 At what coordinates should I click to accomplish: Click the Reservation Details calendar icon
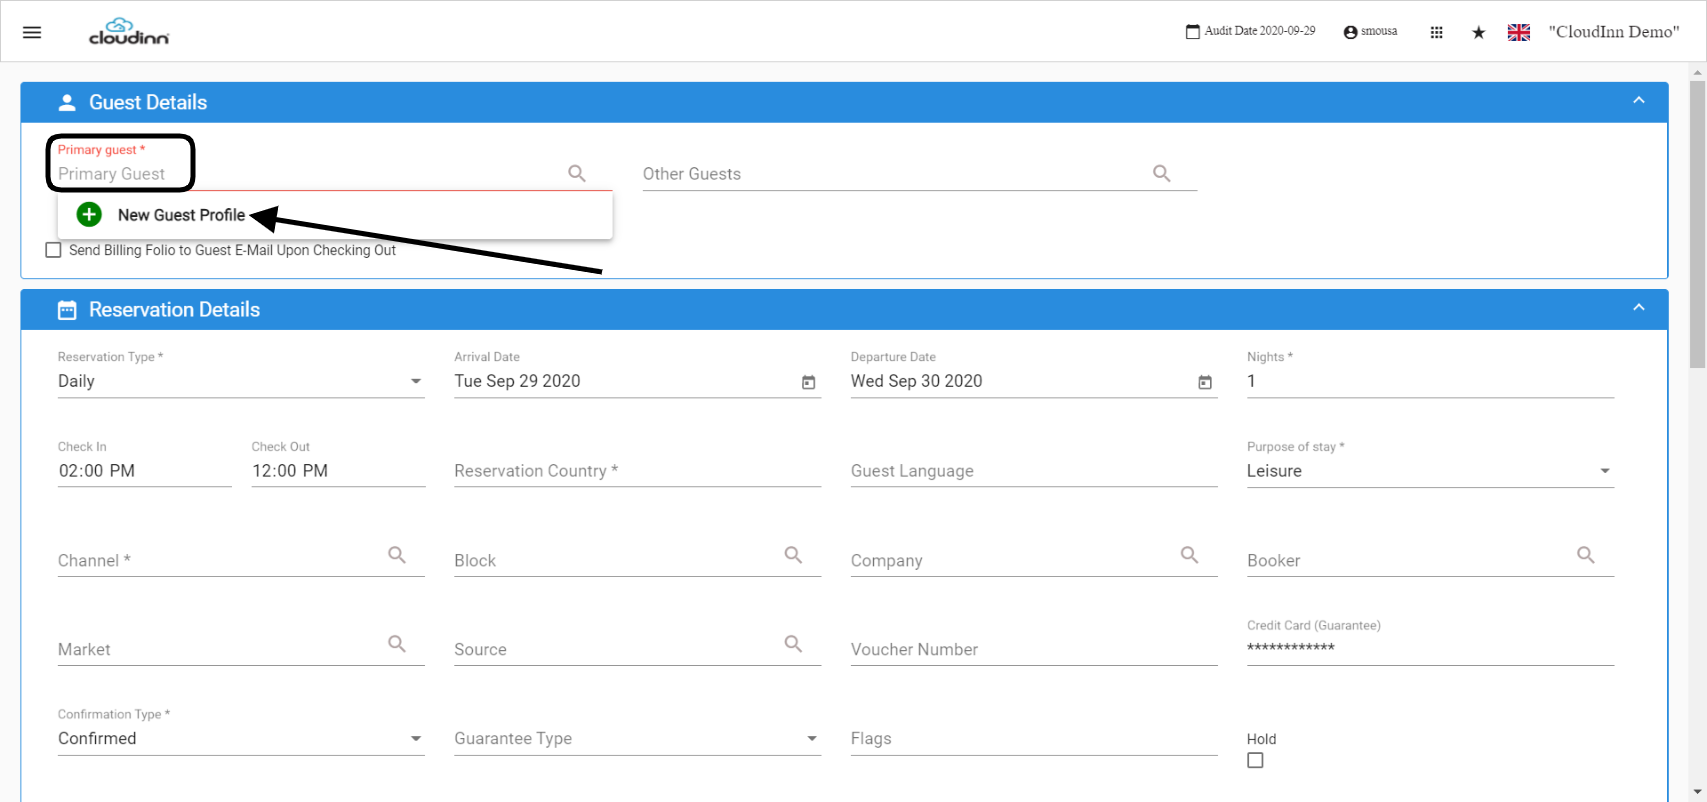[67, 310]
